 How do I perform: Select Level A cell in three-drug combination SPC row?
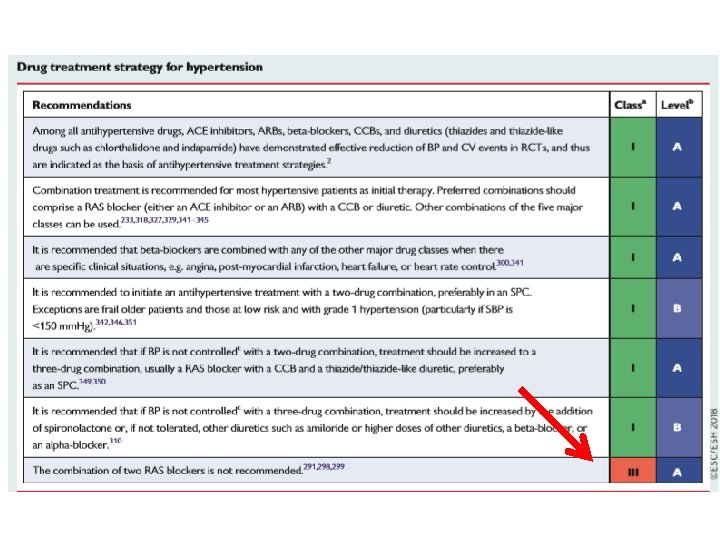679,368
